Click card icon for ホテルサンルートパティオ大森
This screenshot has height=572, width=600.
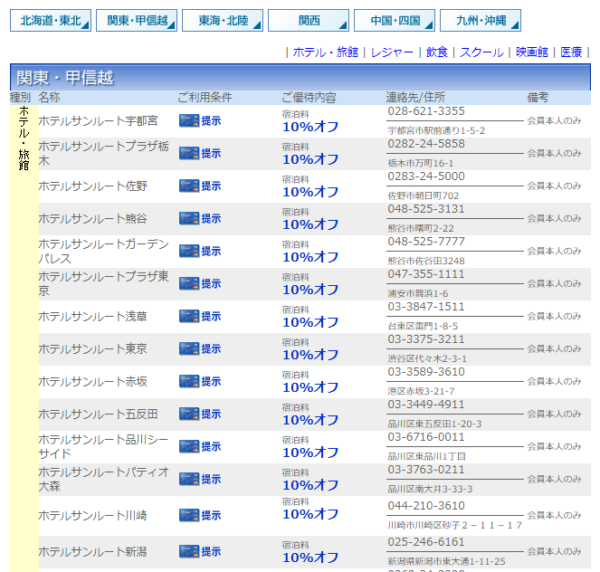point(189,479)
